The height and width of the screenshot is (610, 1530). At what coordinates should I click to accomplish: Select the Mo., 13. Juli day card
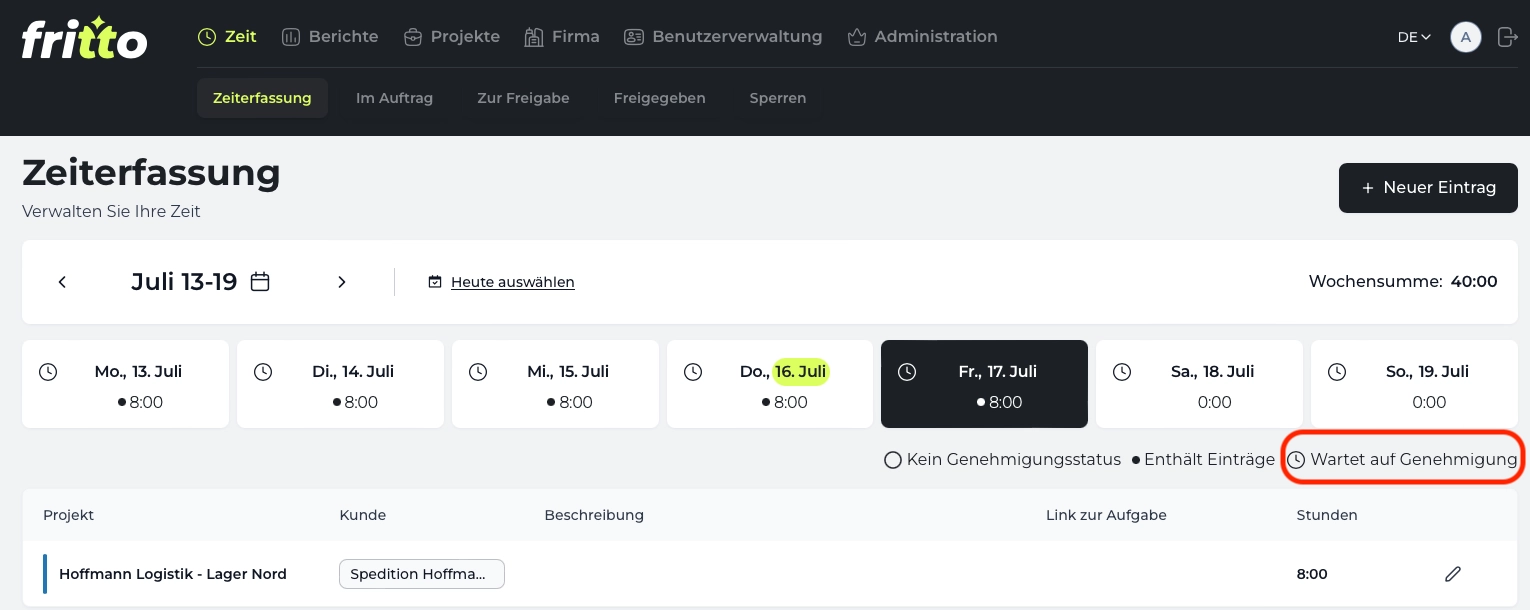coord(125,384)
